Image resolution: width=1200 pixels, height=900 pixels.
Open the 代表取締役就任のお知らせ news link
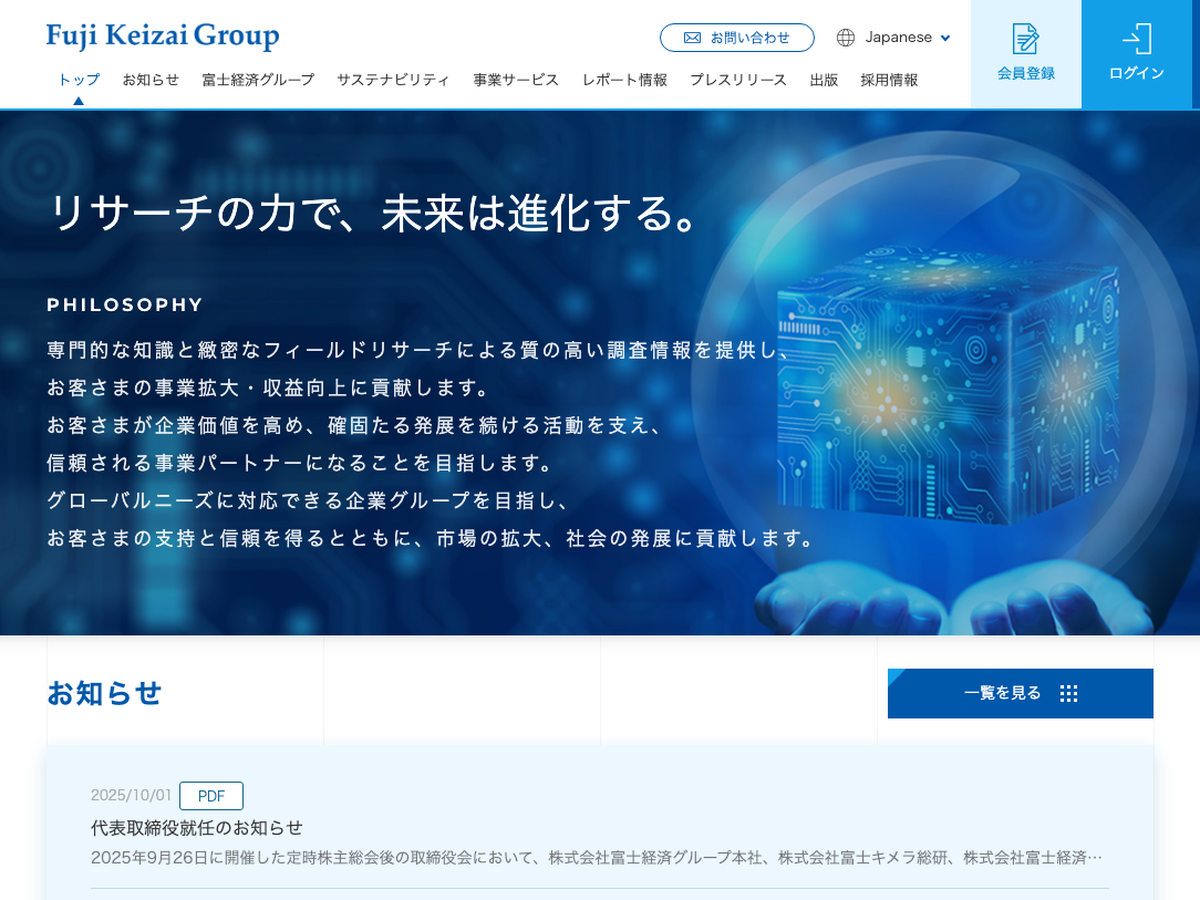pos(197,828)
